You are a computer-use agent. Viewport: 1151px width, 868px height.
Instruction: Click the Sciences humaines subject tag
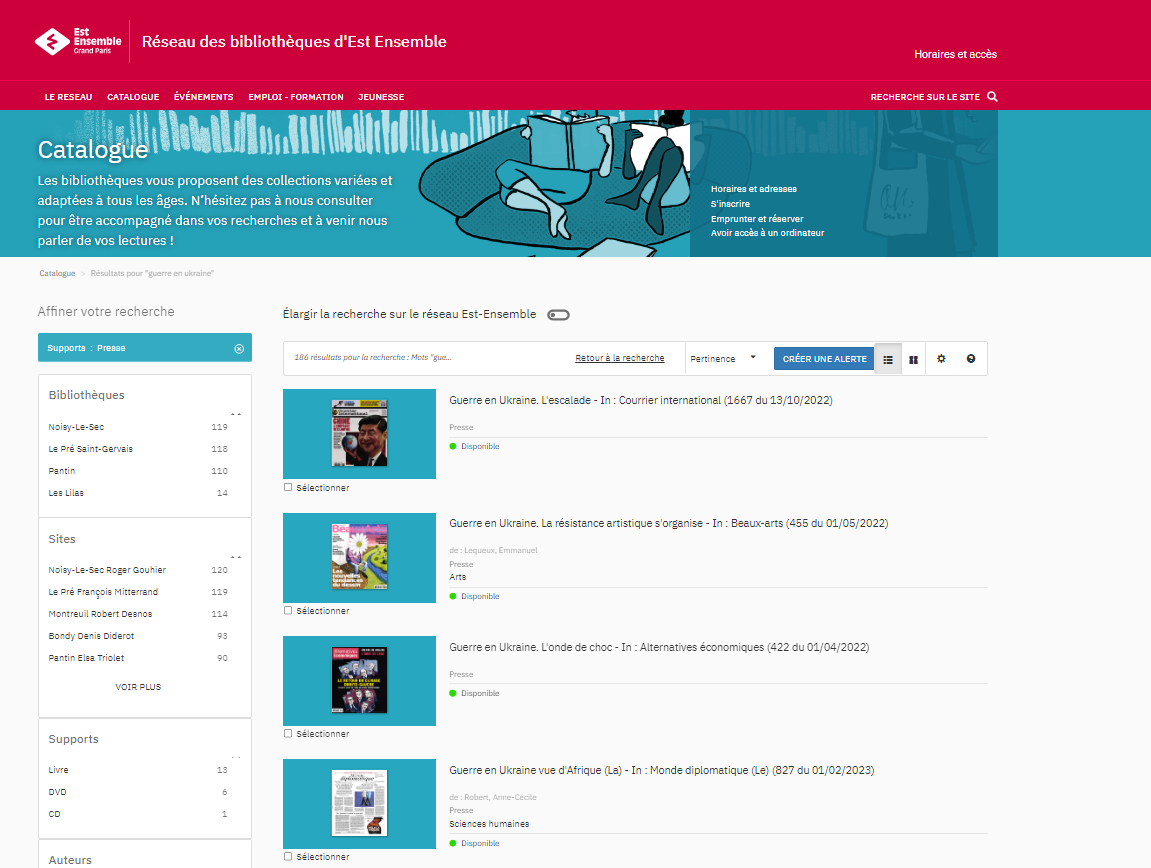point(489,824)
